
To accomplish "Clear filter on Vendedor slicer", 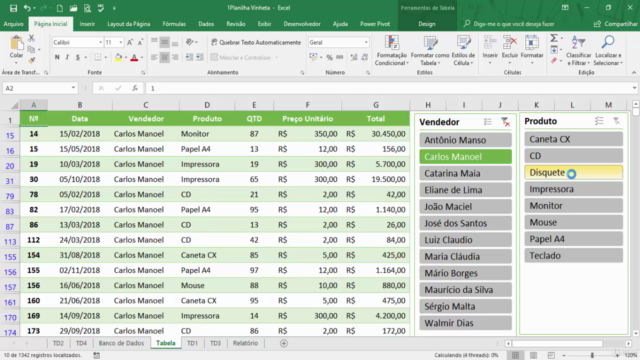I will tap(505, 122).
